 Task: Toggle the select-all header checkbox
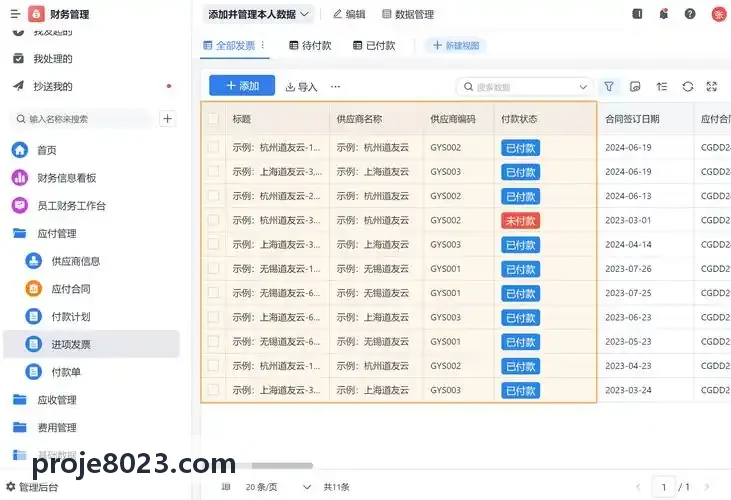click(213, 118)
